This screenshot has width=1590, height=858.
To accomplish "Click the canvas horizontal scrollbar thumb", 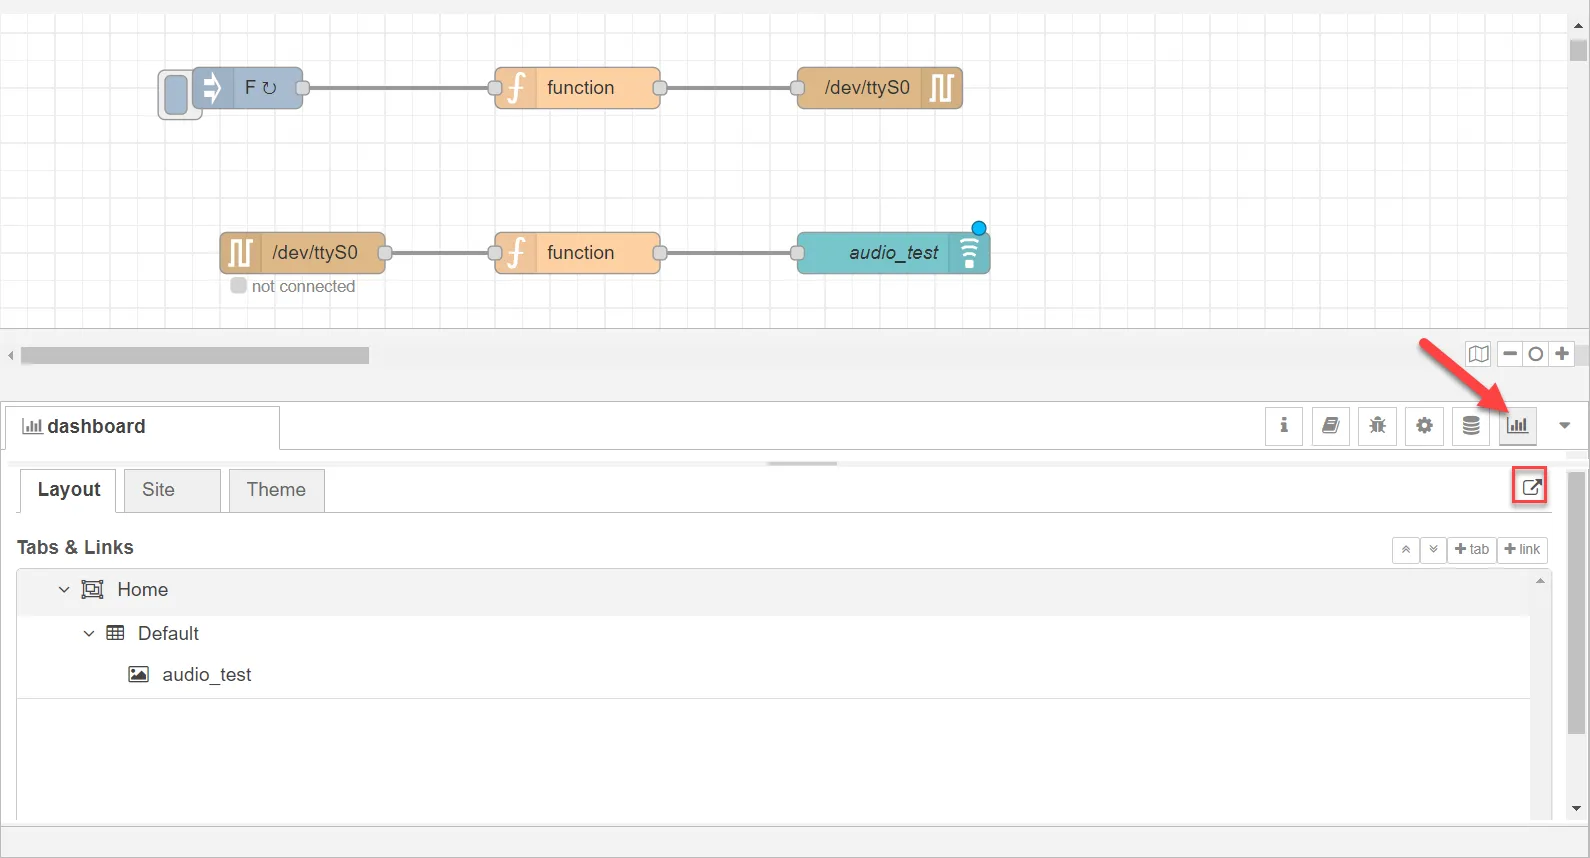I will [x=195, y=356].
